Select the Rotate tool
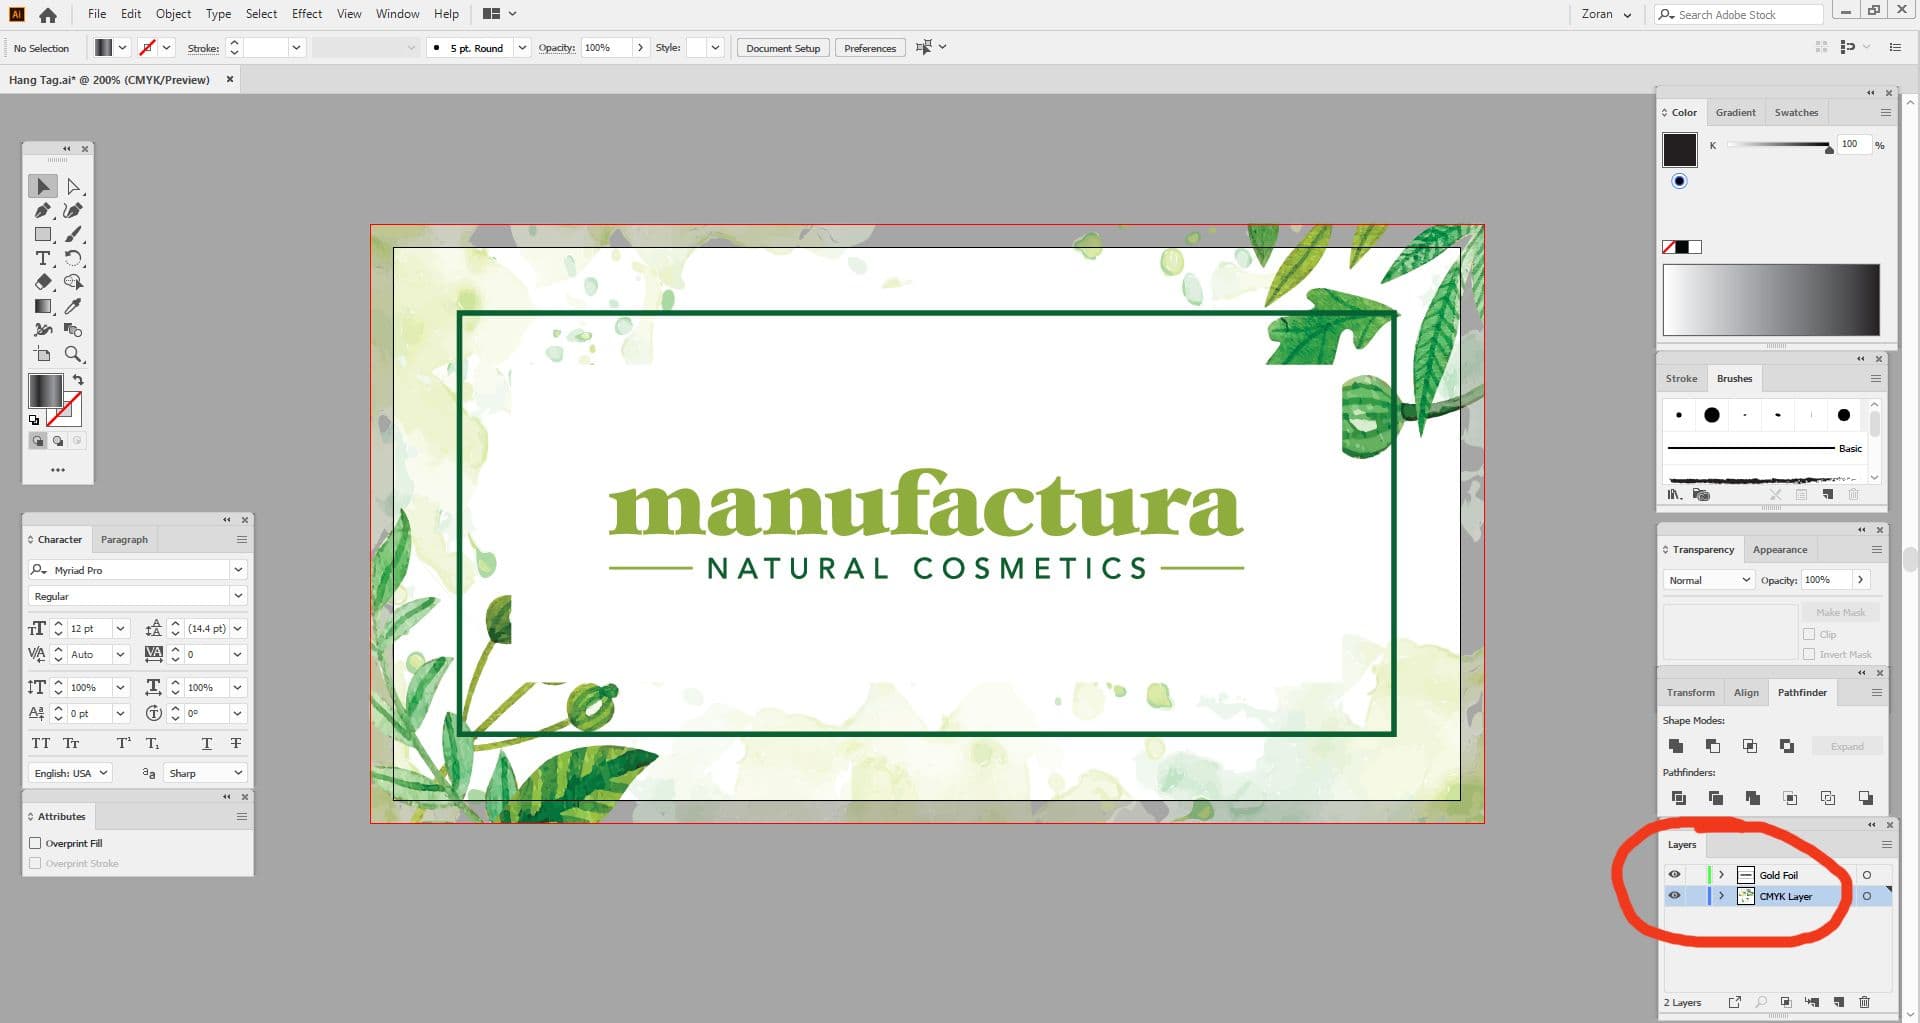 pos(73,258)
